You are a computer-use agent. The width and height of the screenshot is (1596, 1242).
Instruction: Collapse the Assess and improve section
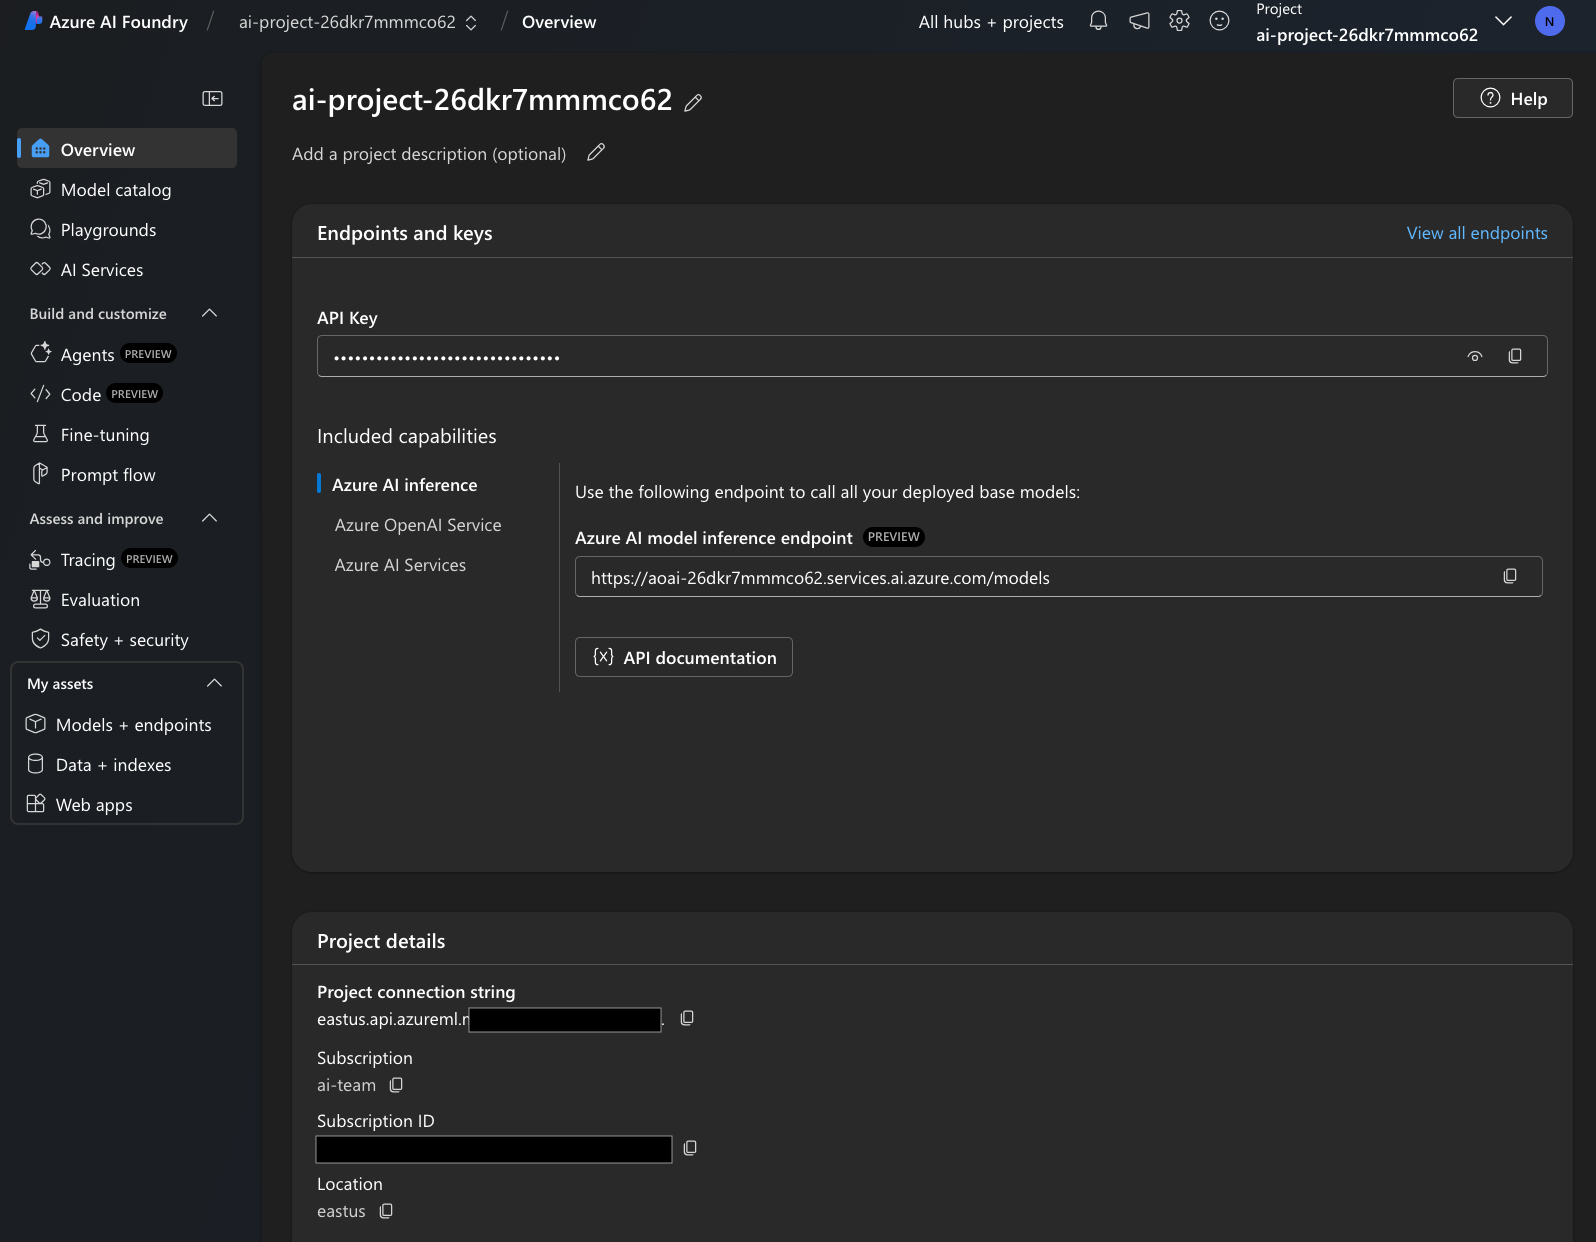pos(210,518)
